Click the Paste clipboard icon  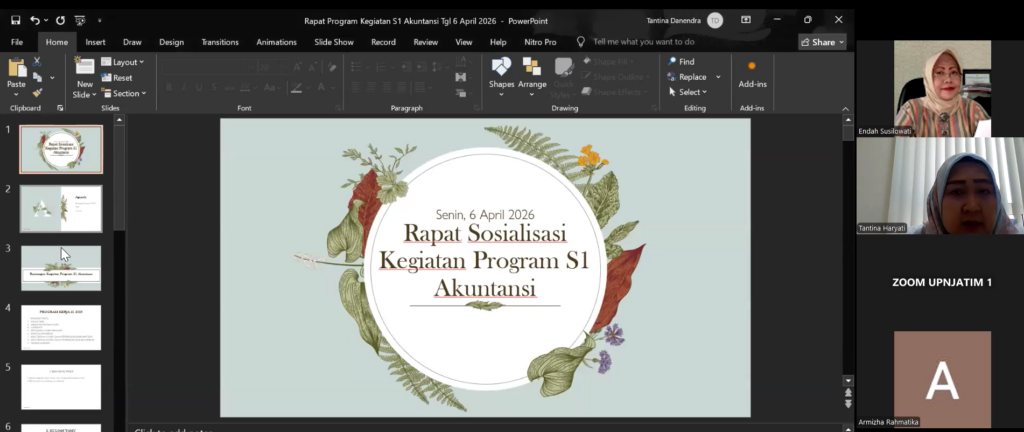pyautogui.click(x=17, y=67)
